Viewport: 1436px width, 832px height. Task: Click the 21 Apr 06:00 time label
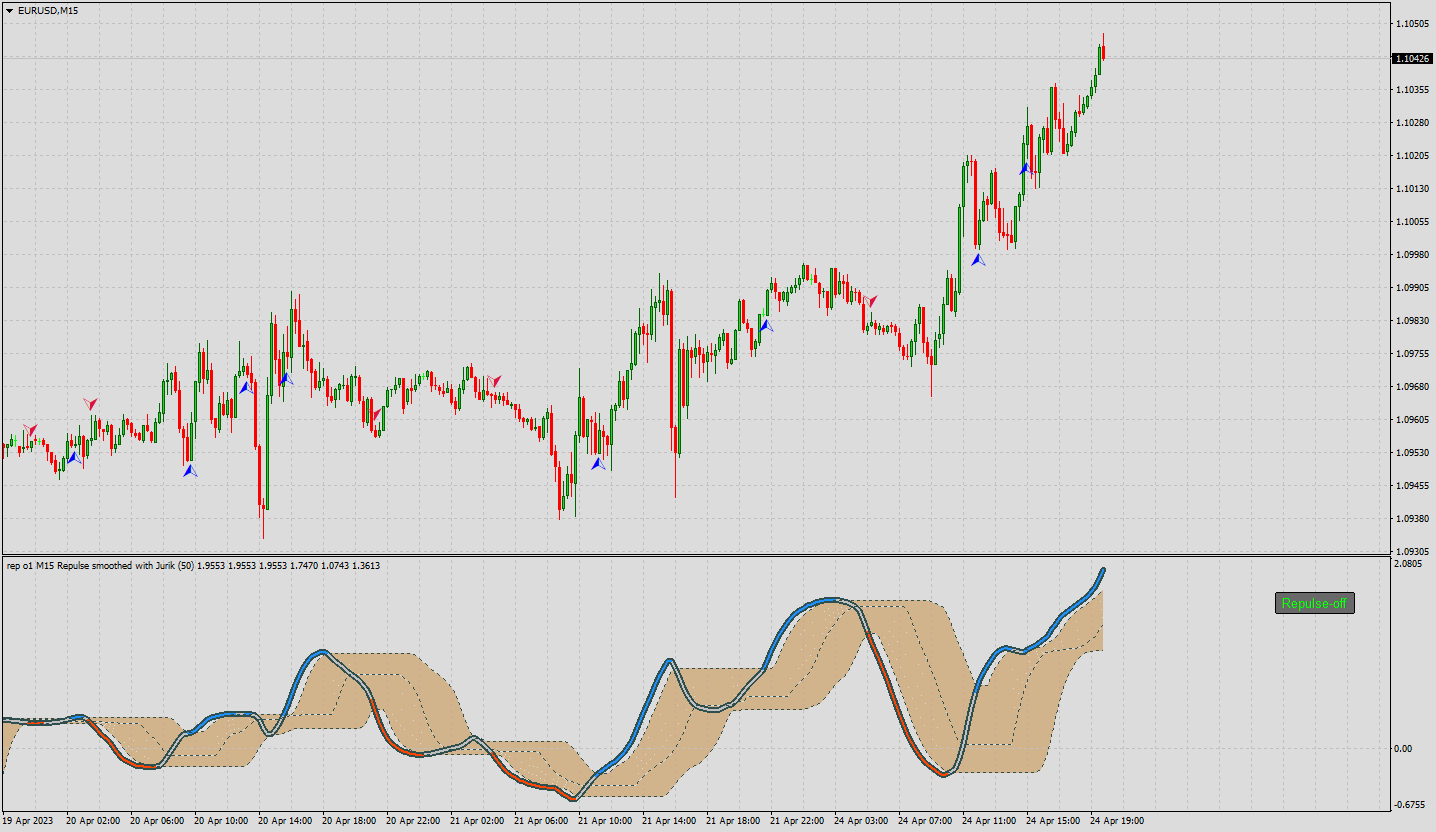[543, 821]
